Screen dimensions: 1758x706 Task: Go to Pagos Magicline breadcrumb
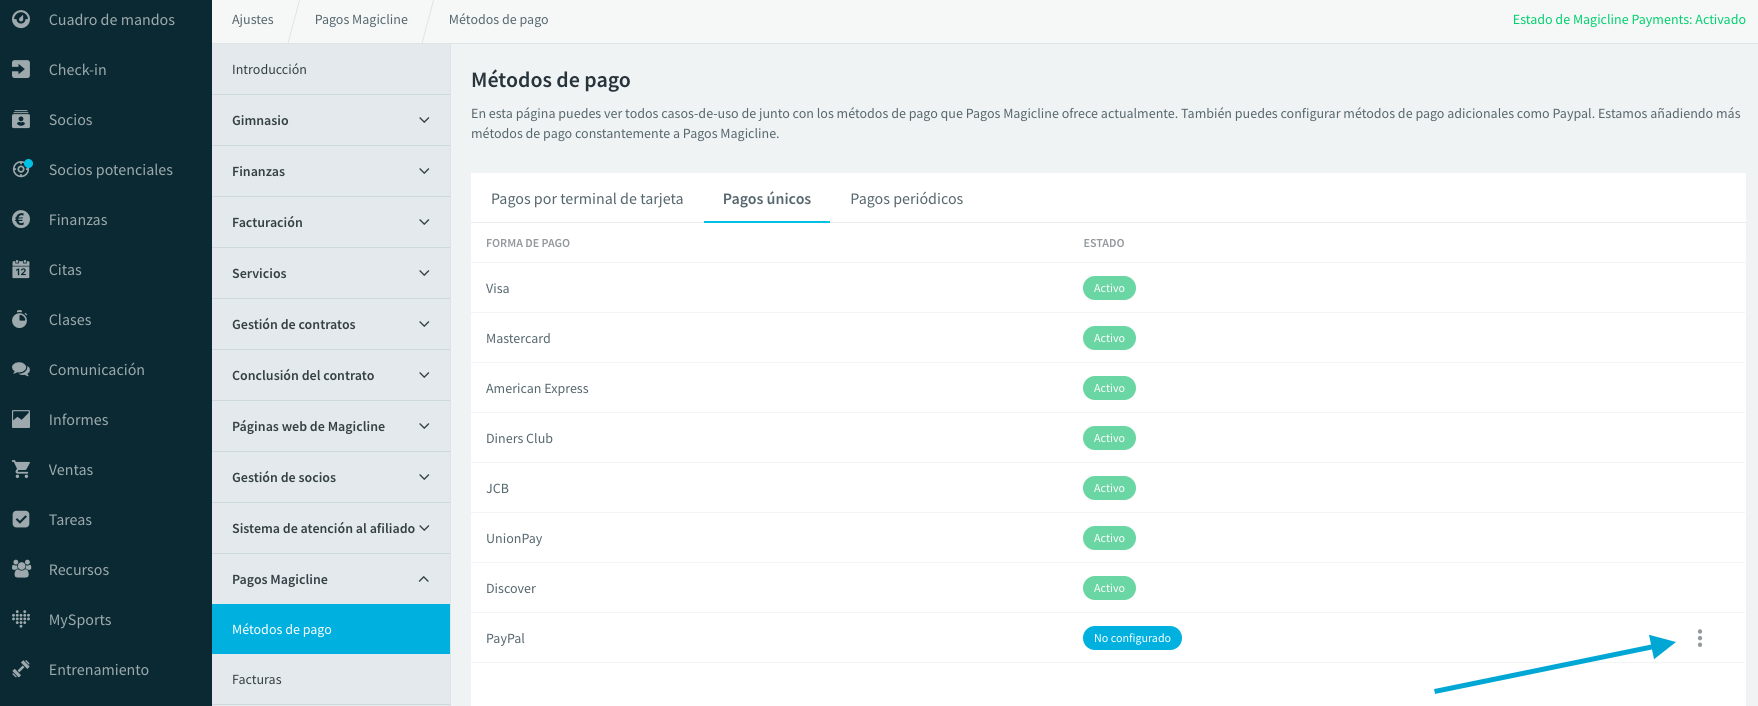coord(361,19)
